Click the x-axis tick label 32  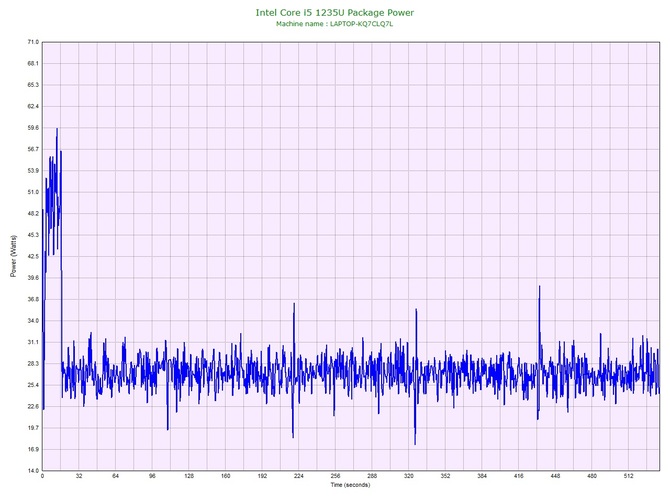coord(79,476)
